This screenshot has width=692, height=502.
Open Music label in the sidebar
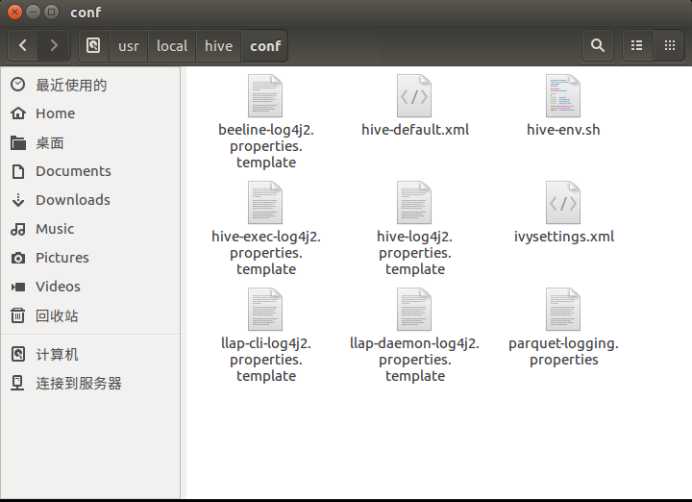pos(55,229)
